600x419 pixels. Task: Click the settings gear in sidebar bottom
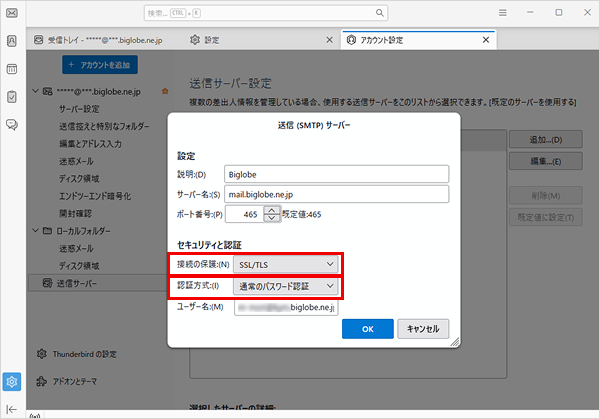pos(12,382)
